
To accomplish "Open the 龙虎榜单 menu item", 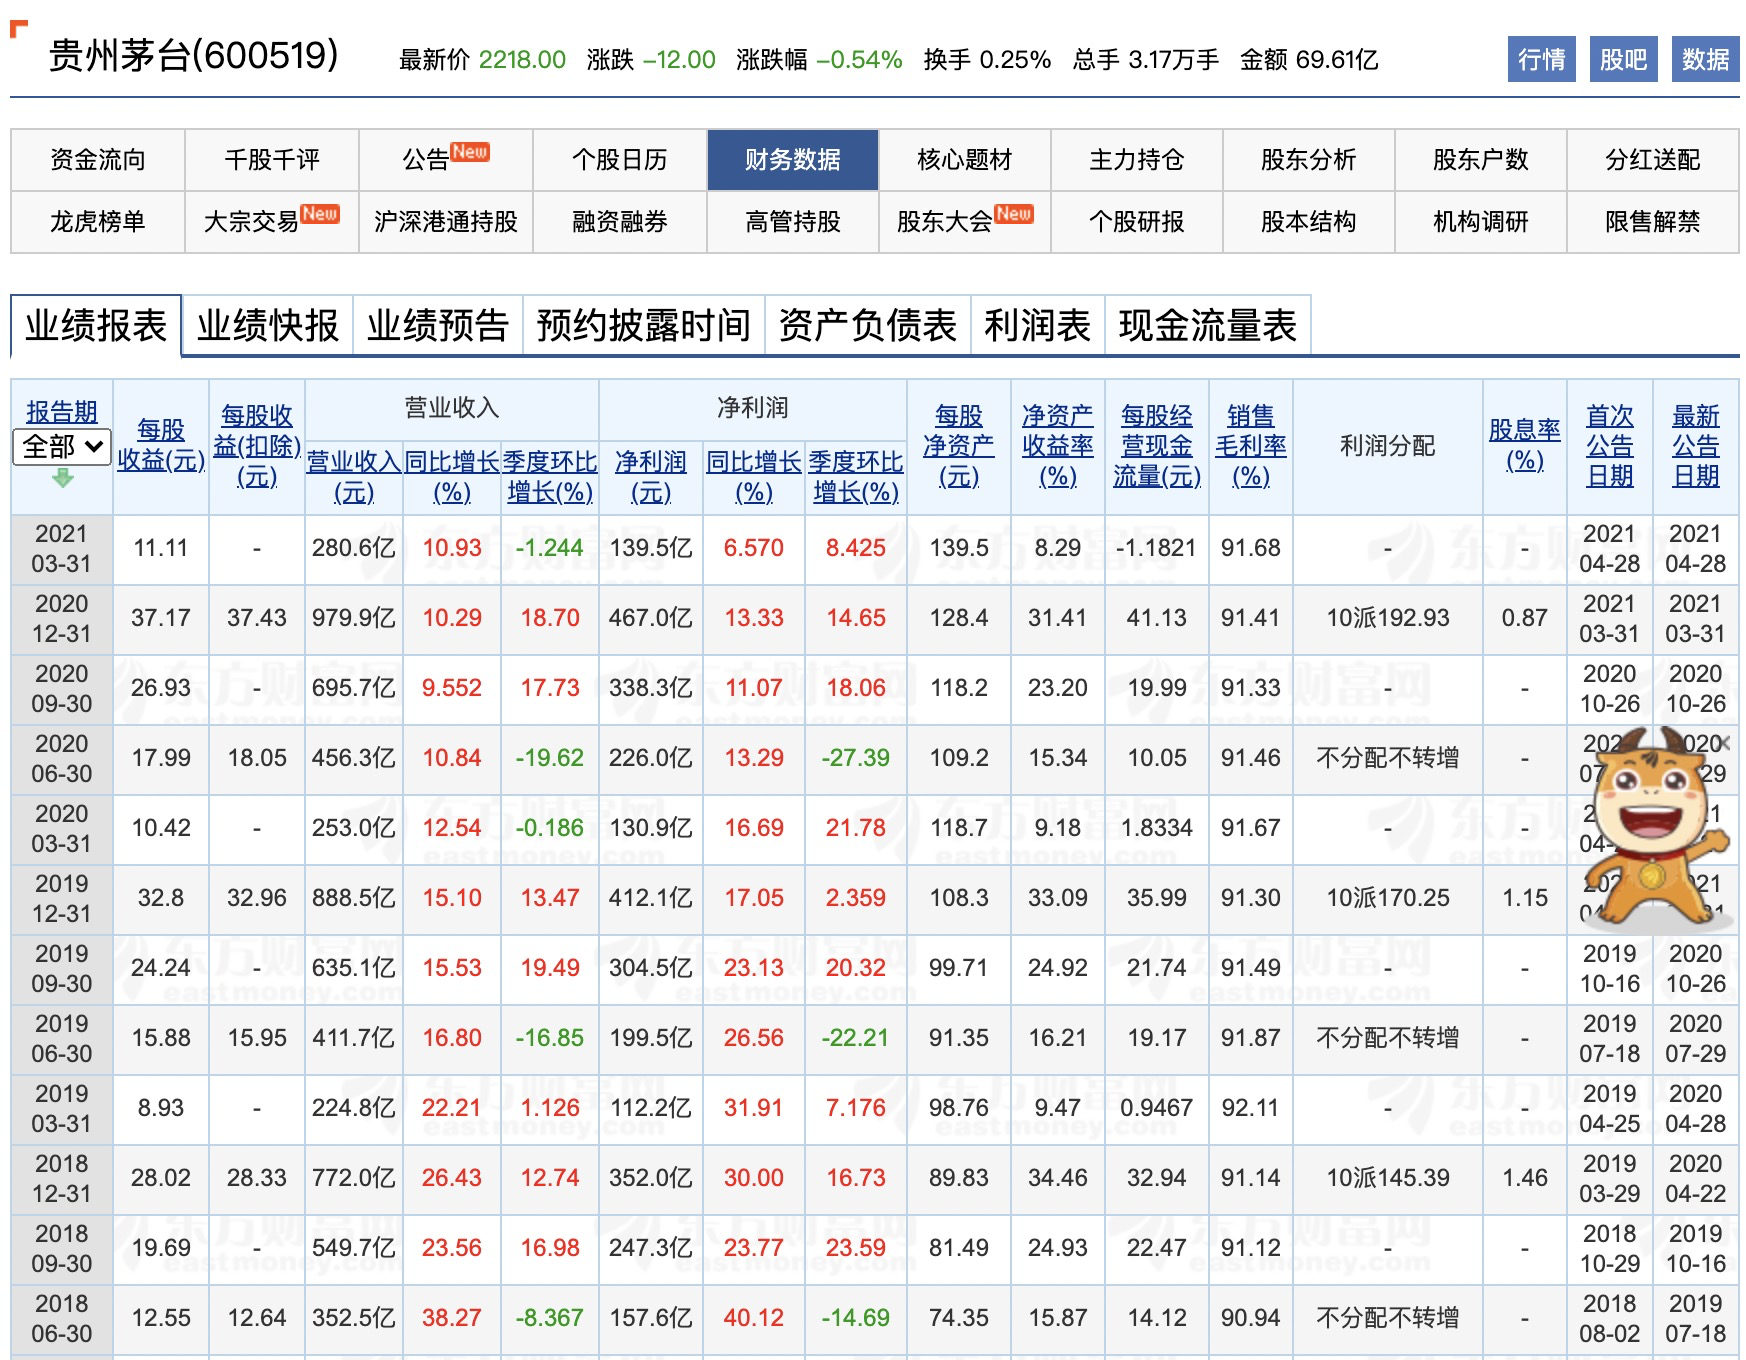I will [98, 222].
